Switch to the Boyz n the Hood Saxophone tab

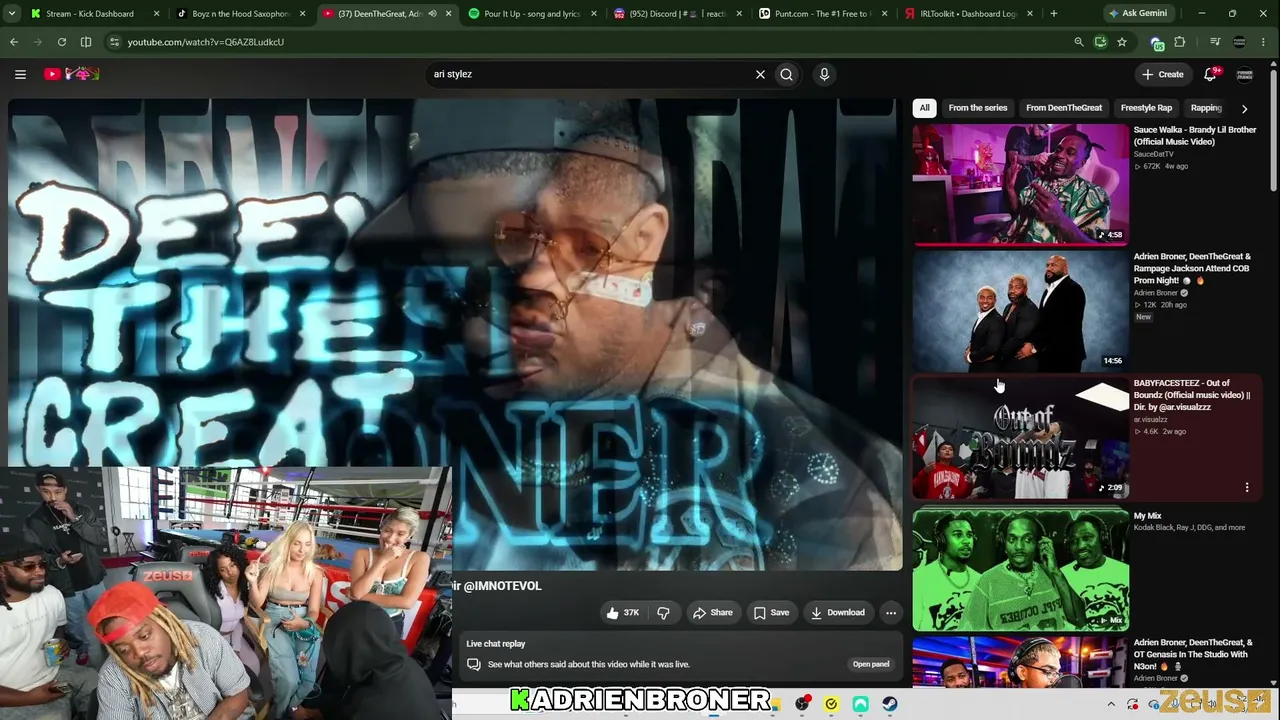240,14
